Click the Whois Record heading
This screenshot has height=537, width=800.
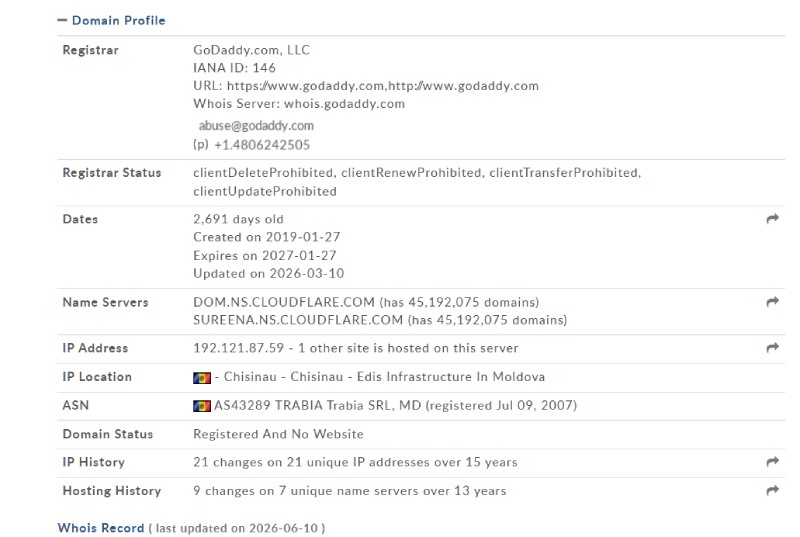(x=101, y=528)
